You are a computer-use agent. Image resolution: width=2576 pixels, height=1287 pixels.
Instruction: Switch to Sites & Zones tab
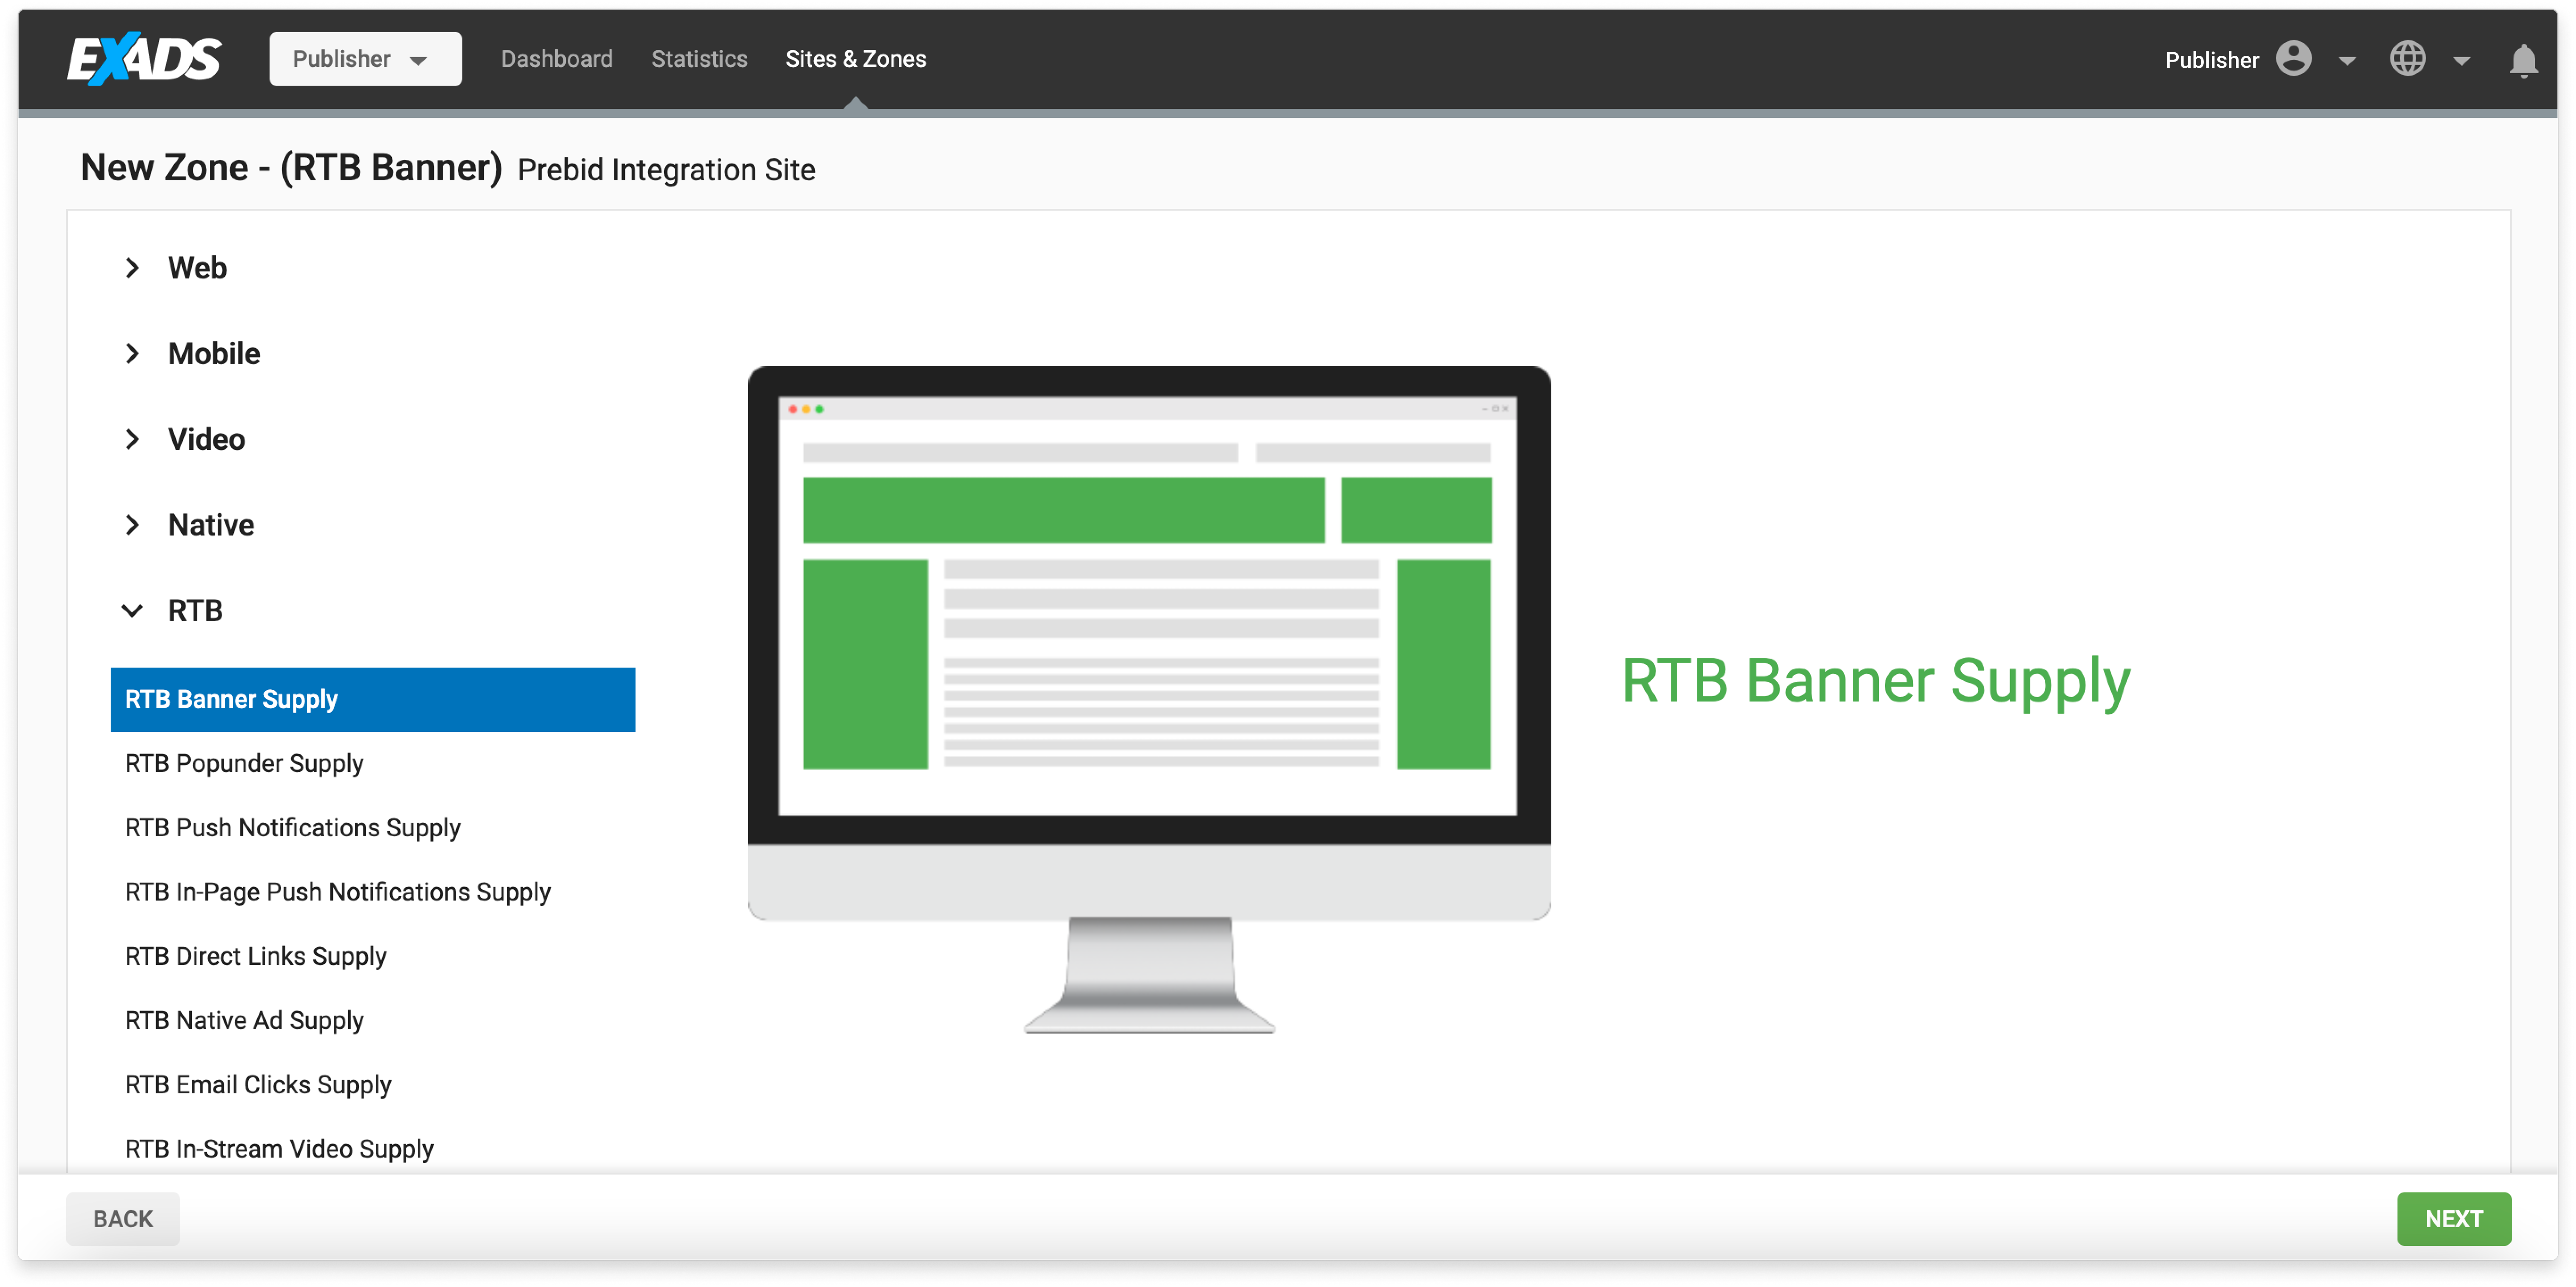tap(856, 59)
